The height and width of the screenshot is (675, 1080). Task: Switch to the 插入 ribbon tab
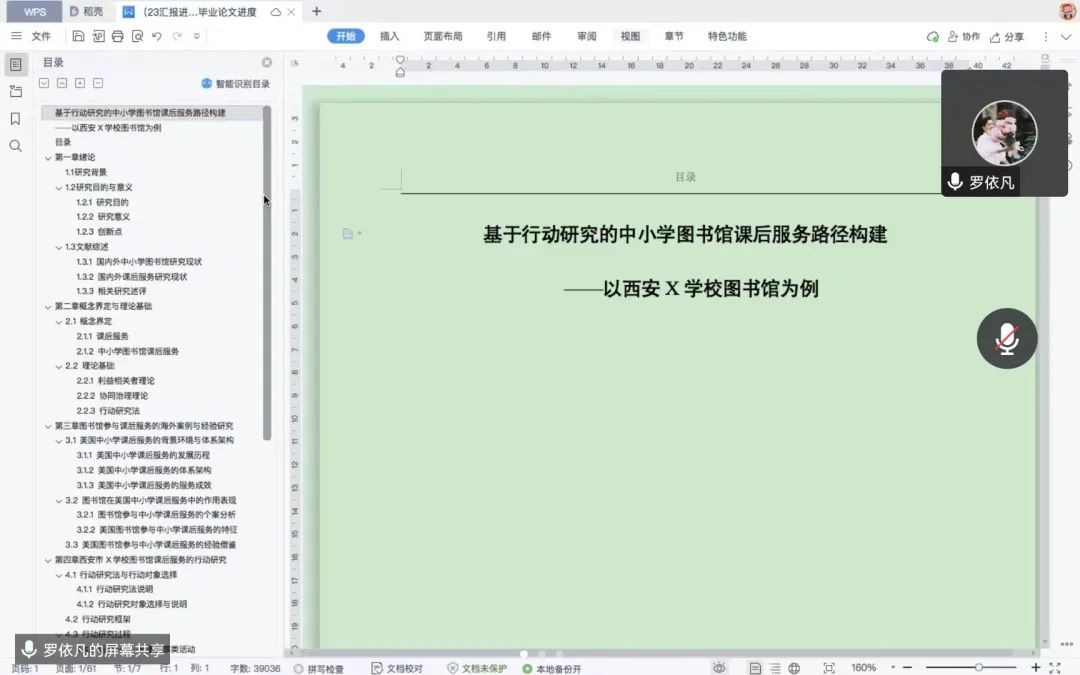click(x=389, y=36)
